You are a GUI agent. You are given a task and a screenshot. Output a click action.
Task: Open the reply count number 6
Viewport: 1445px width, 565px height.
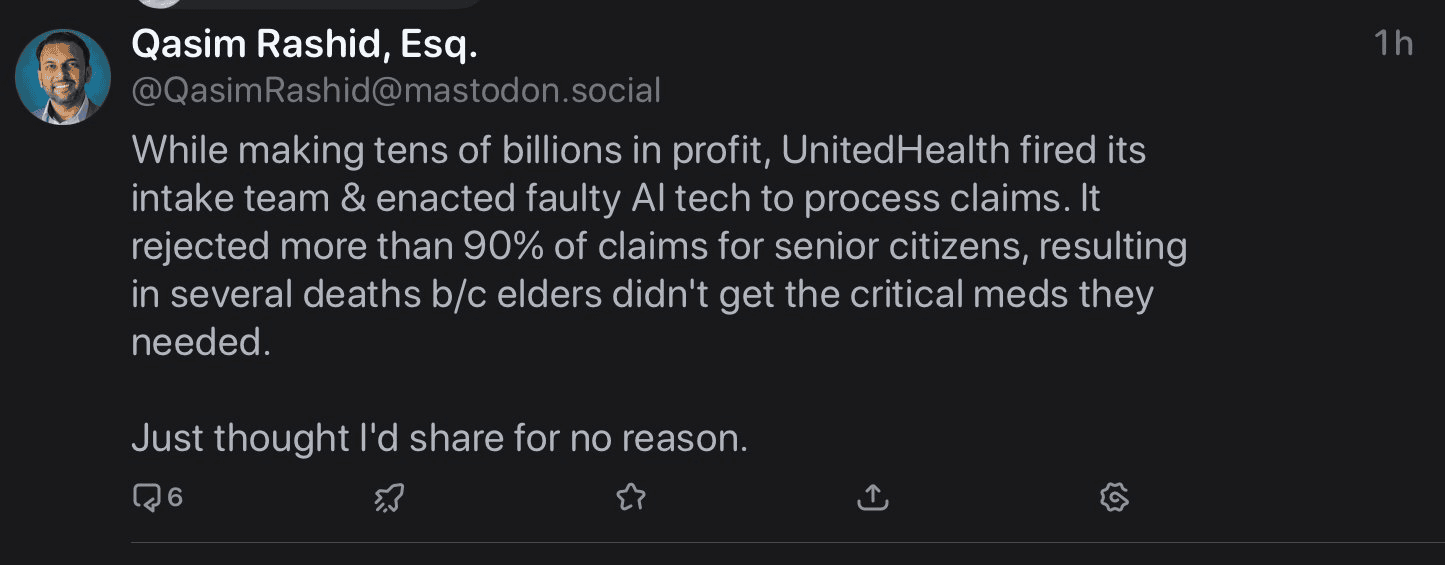click(175, 497)
